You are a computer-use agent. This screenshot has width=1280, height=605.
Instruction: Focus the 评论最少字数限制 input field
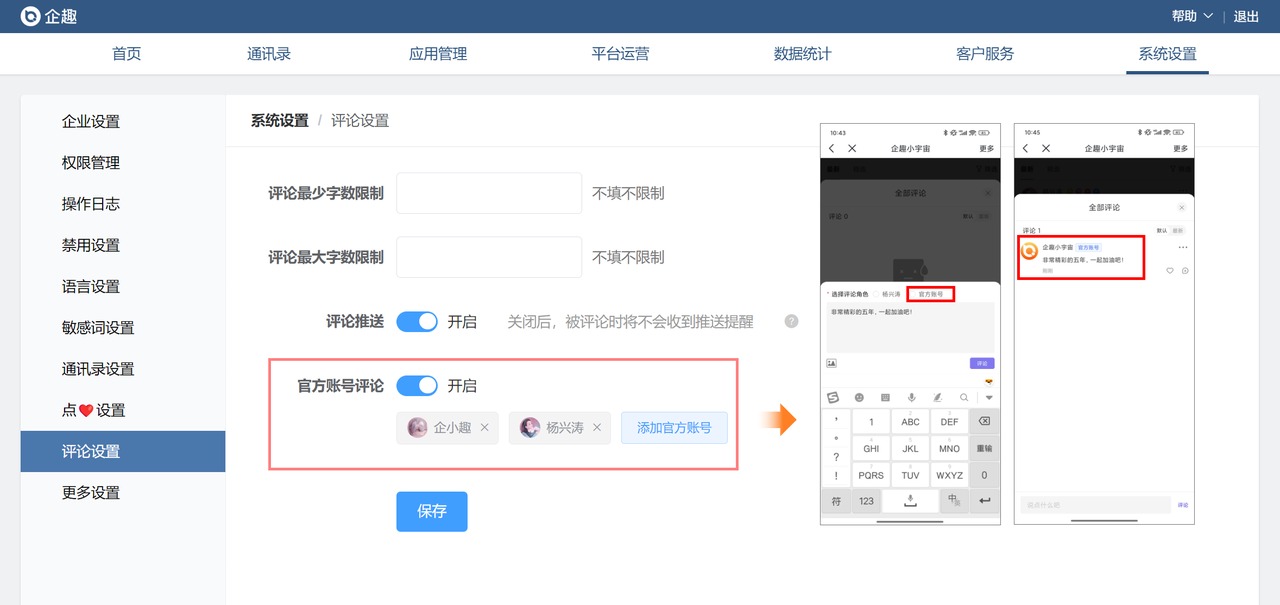pos(489,193)
